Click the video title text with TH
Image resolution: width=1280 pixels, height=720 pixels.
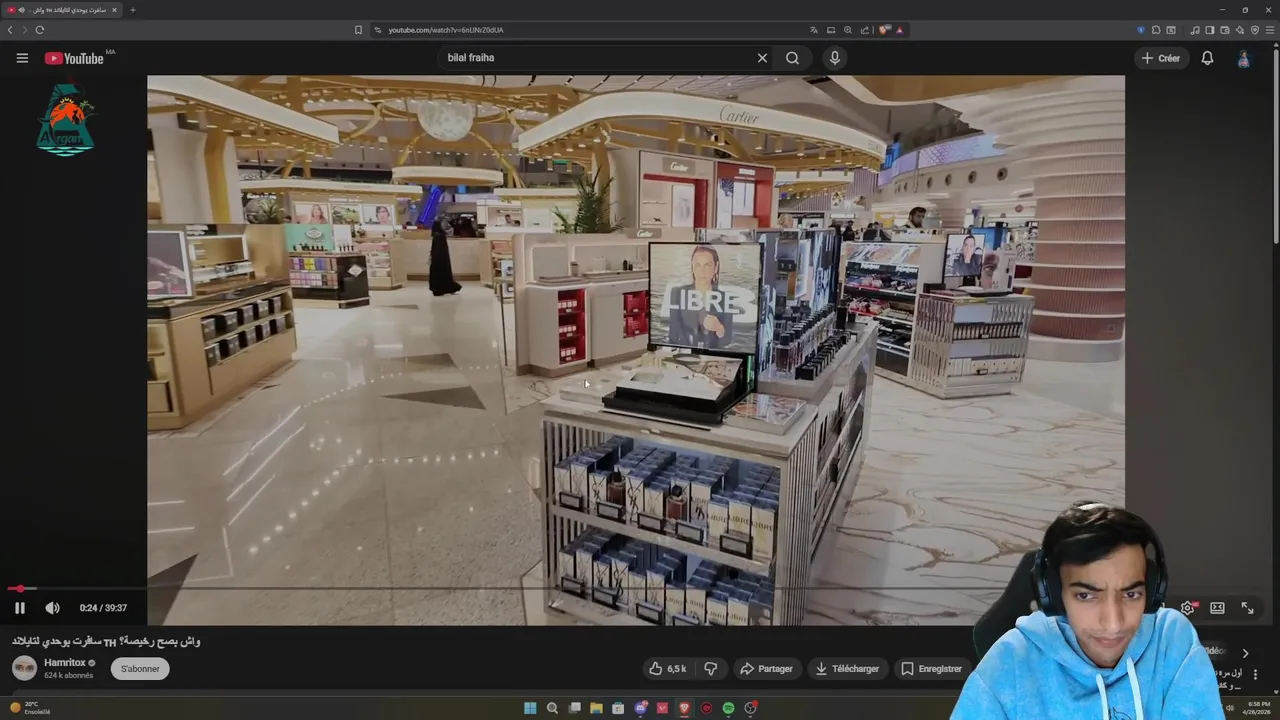106,641
